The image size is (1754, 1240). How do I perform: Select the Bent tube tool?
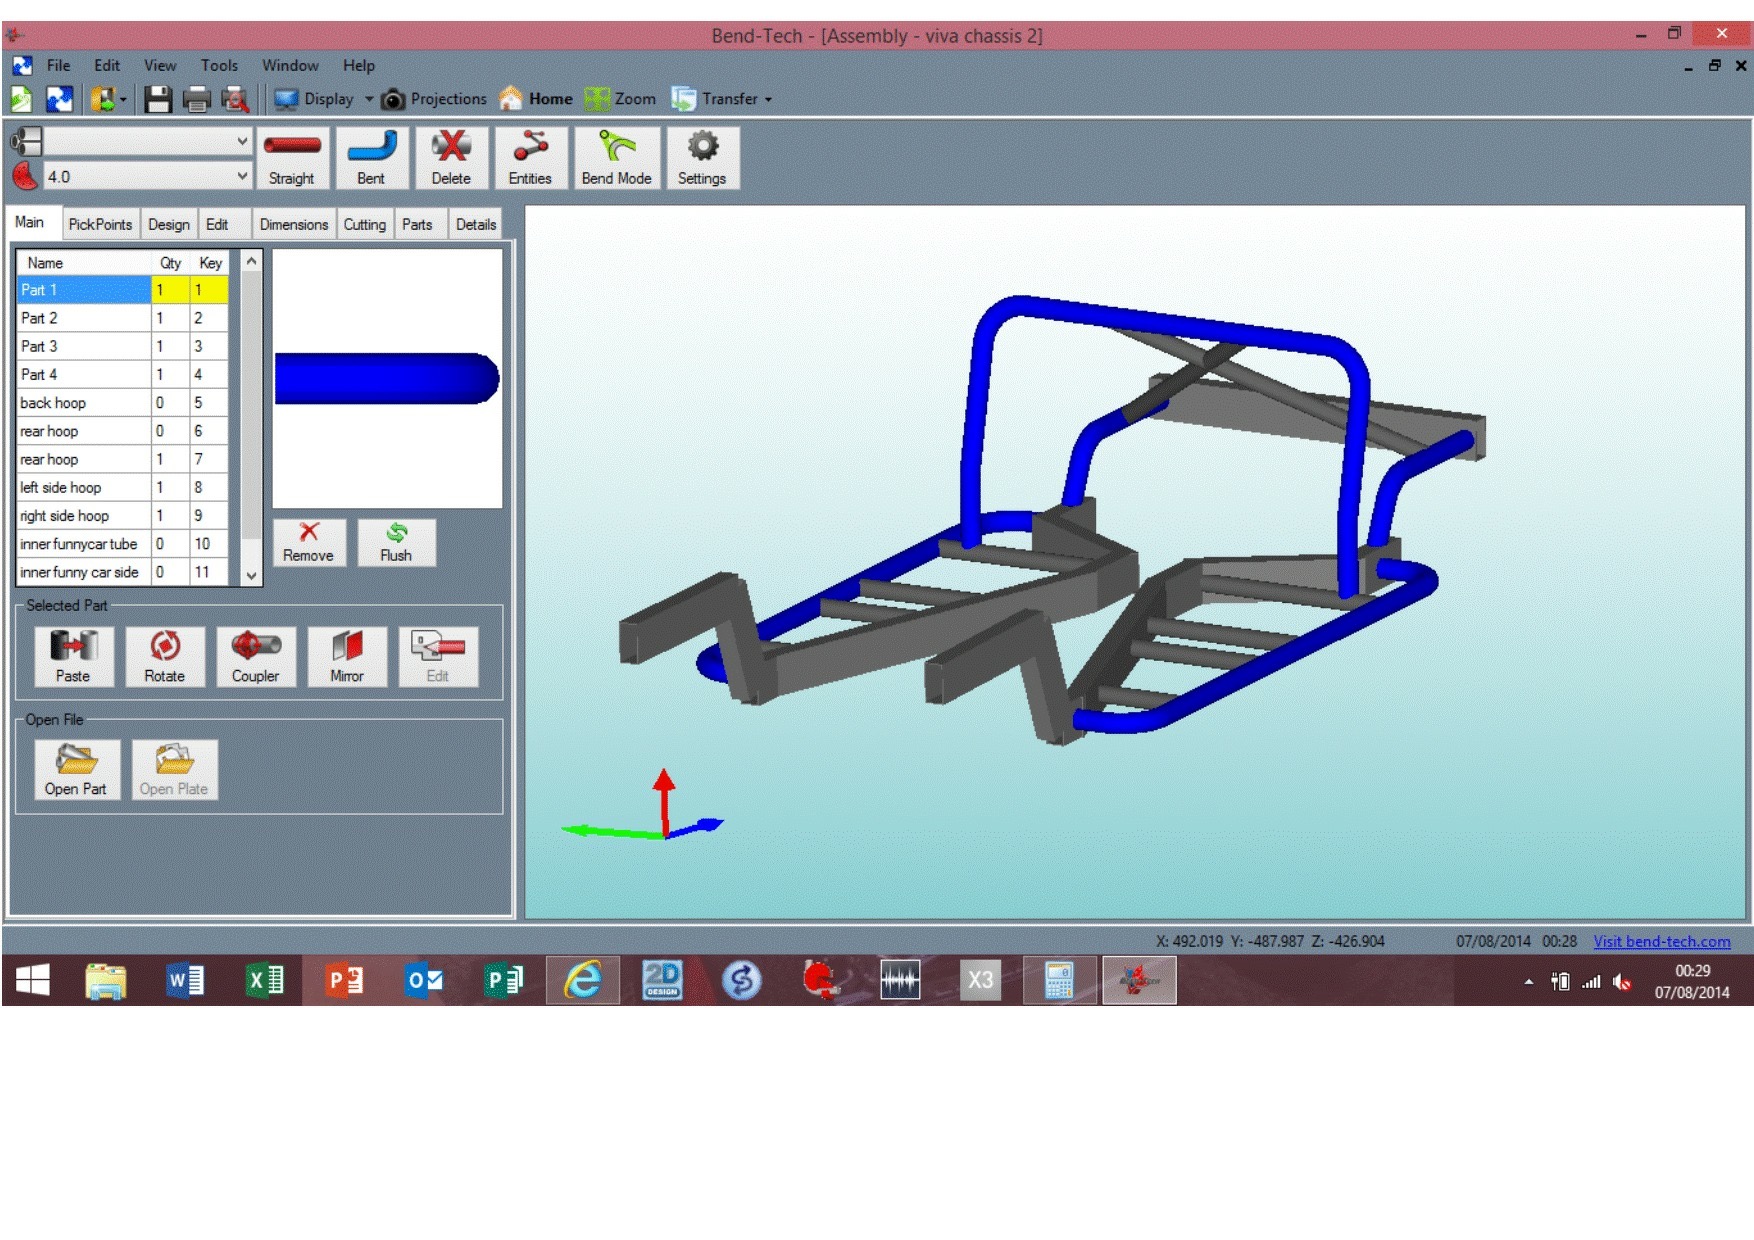pos(371,158)
